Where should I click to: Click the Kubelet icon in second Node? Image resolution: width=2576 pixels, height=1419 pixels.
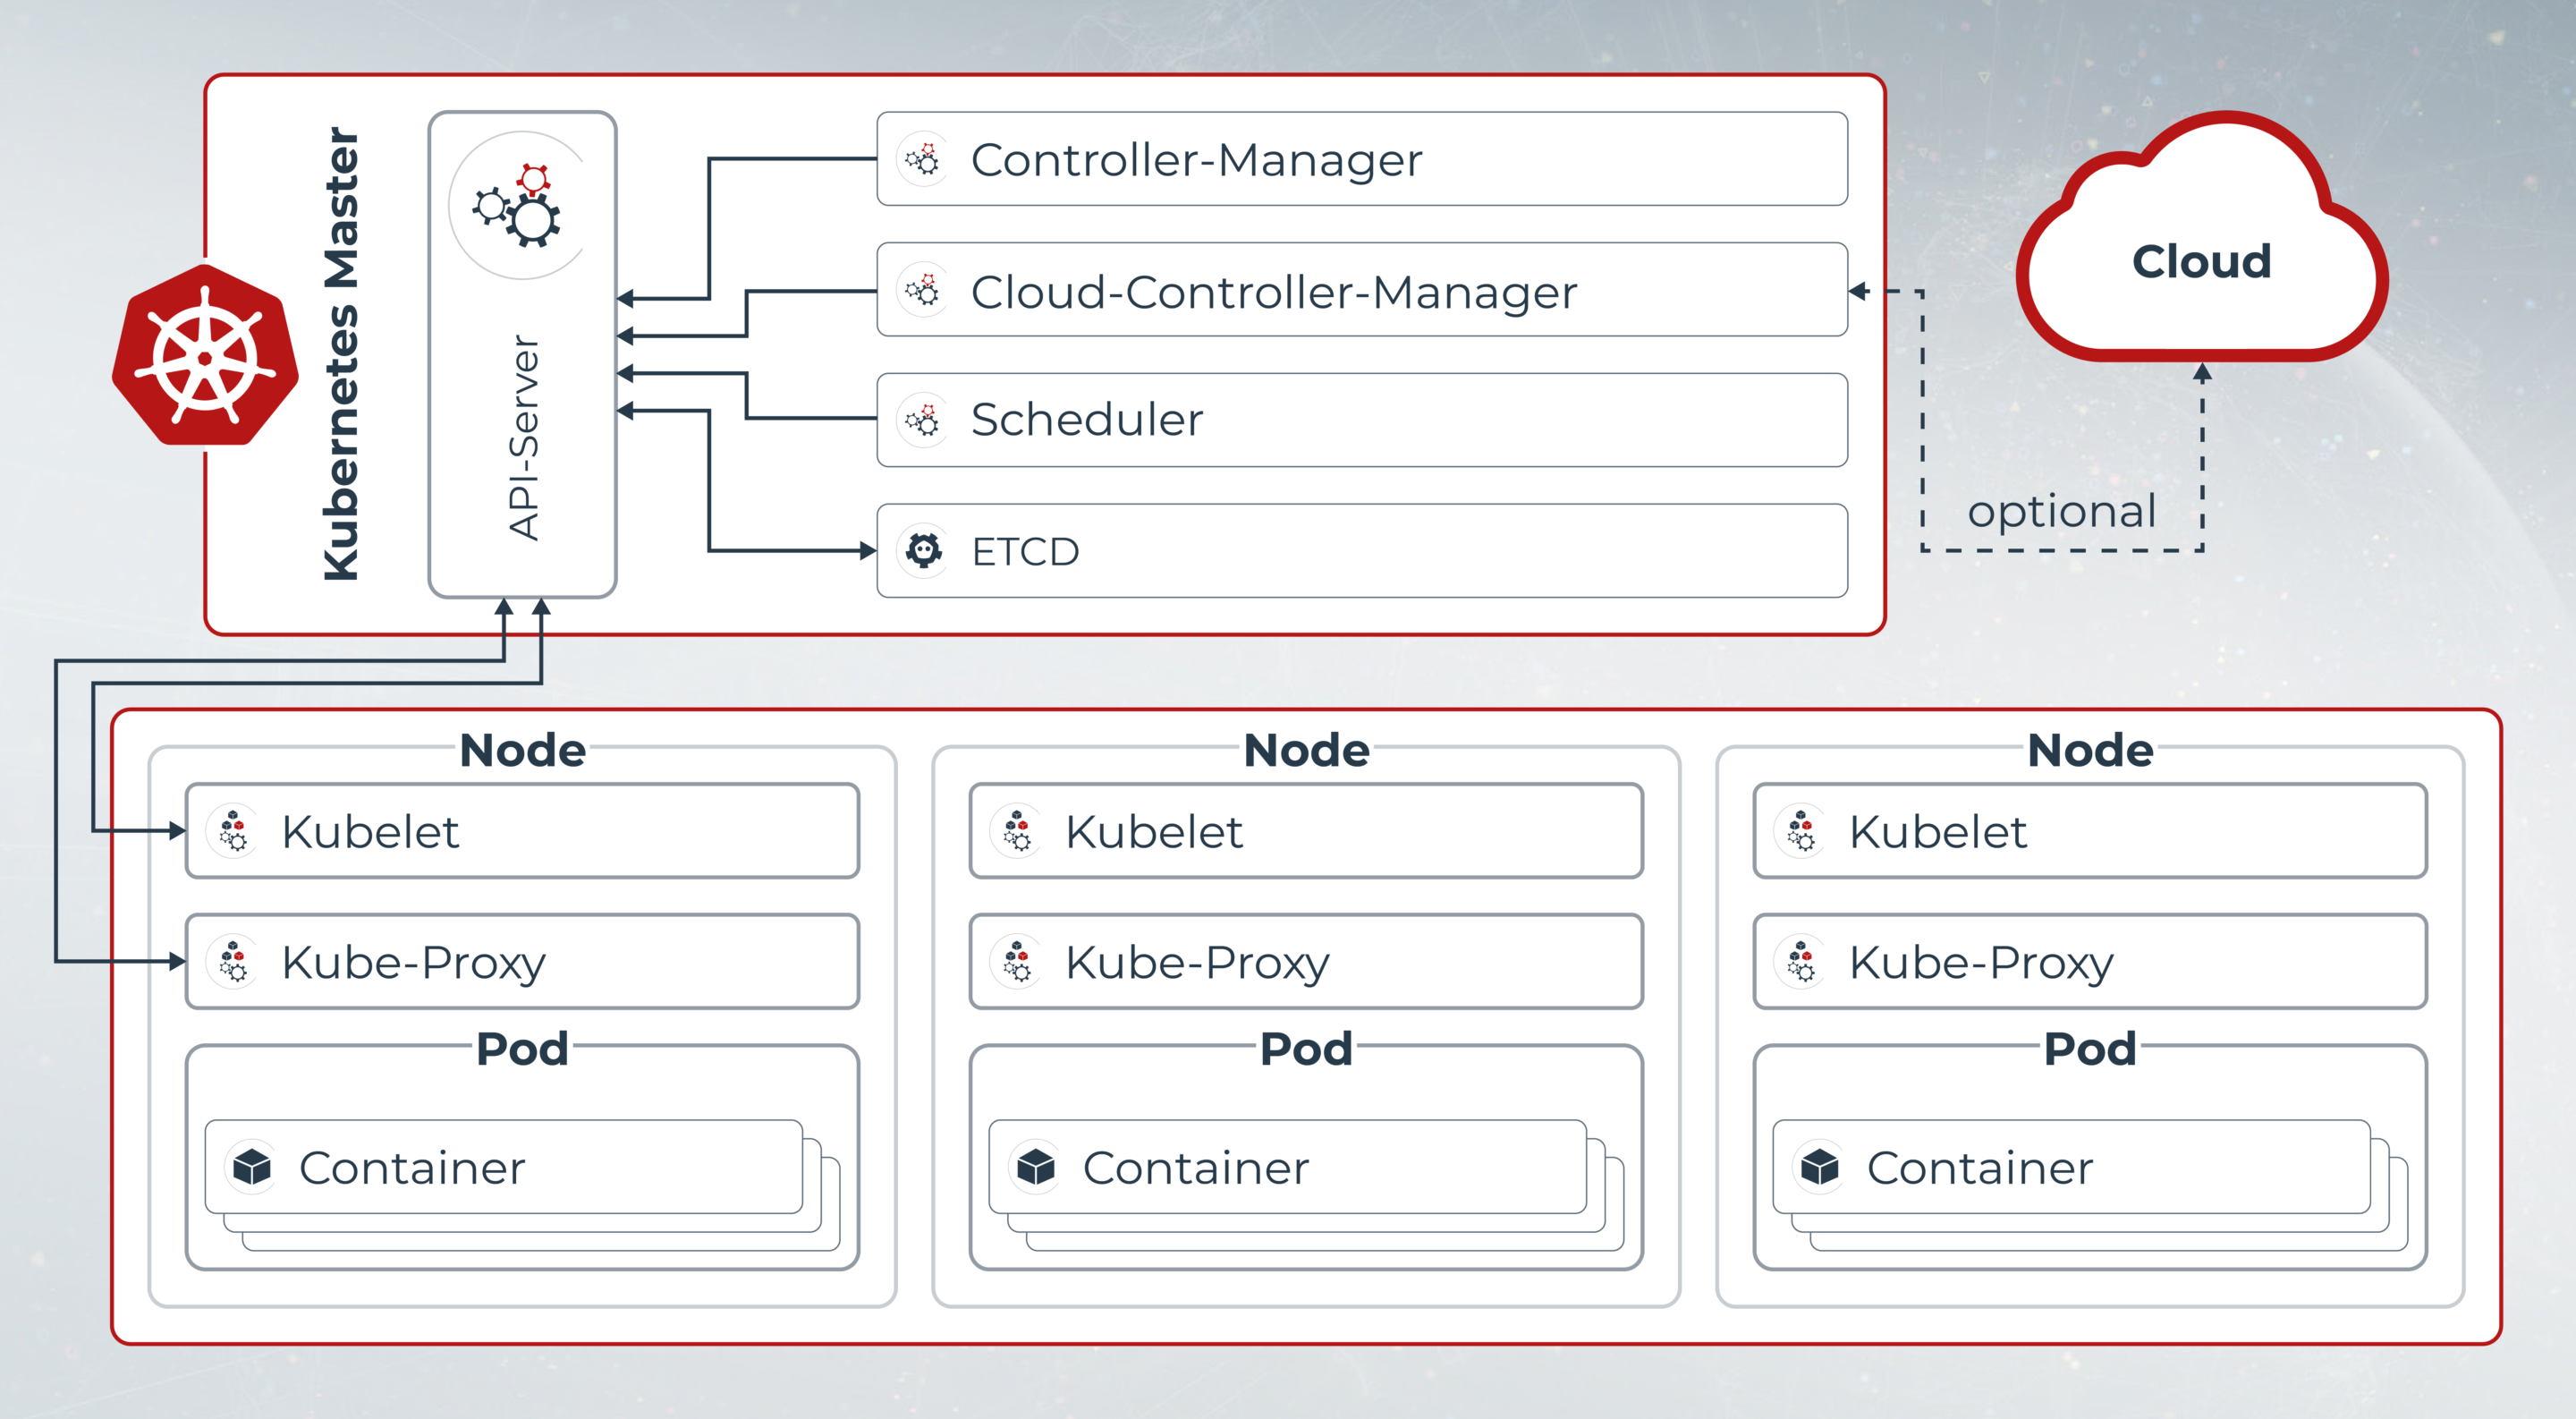tap(1017, 831)
